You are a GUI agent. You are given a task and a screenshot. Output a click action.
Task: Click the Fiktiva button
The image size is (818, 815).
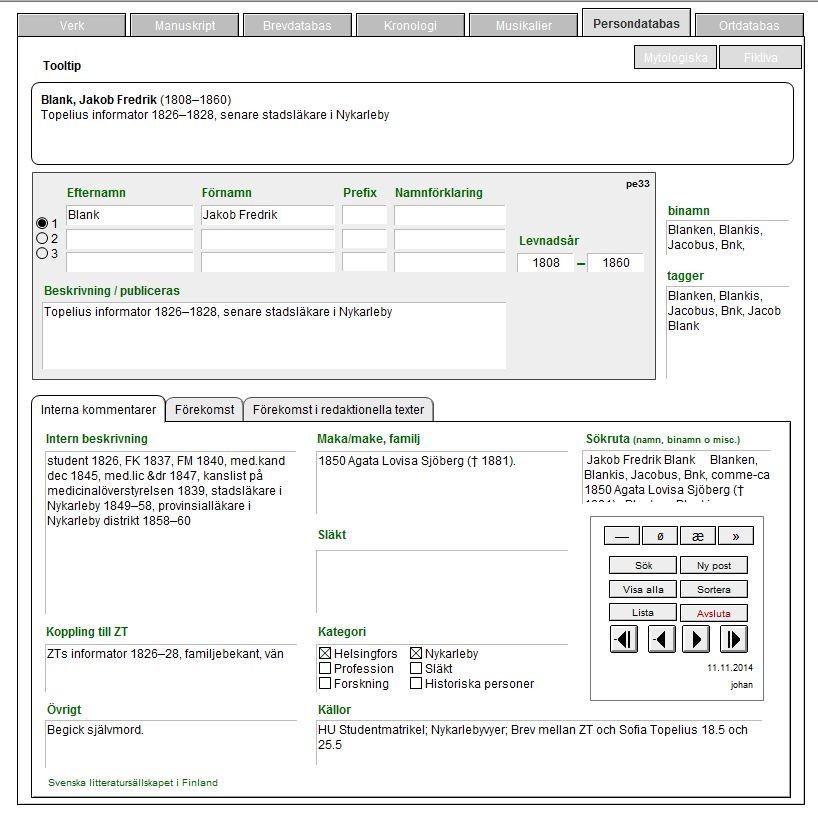pos(761,57)
